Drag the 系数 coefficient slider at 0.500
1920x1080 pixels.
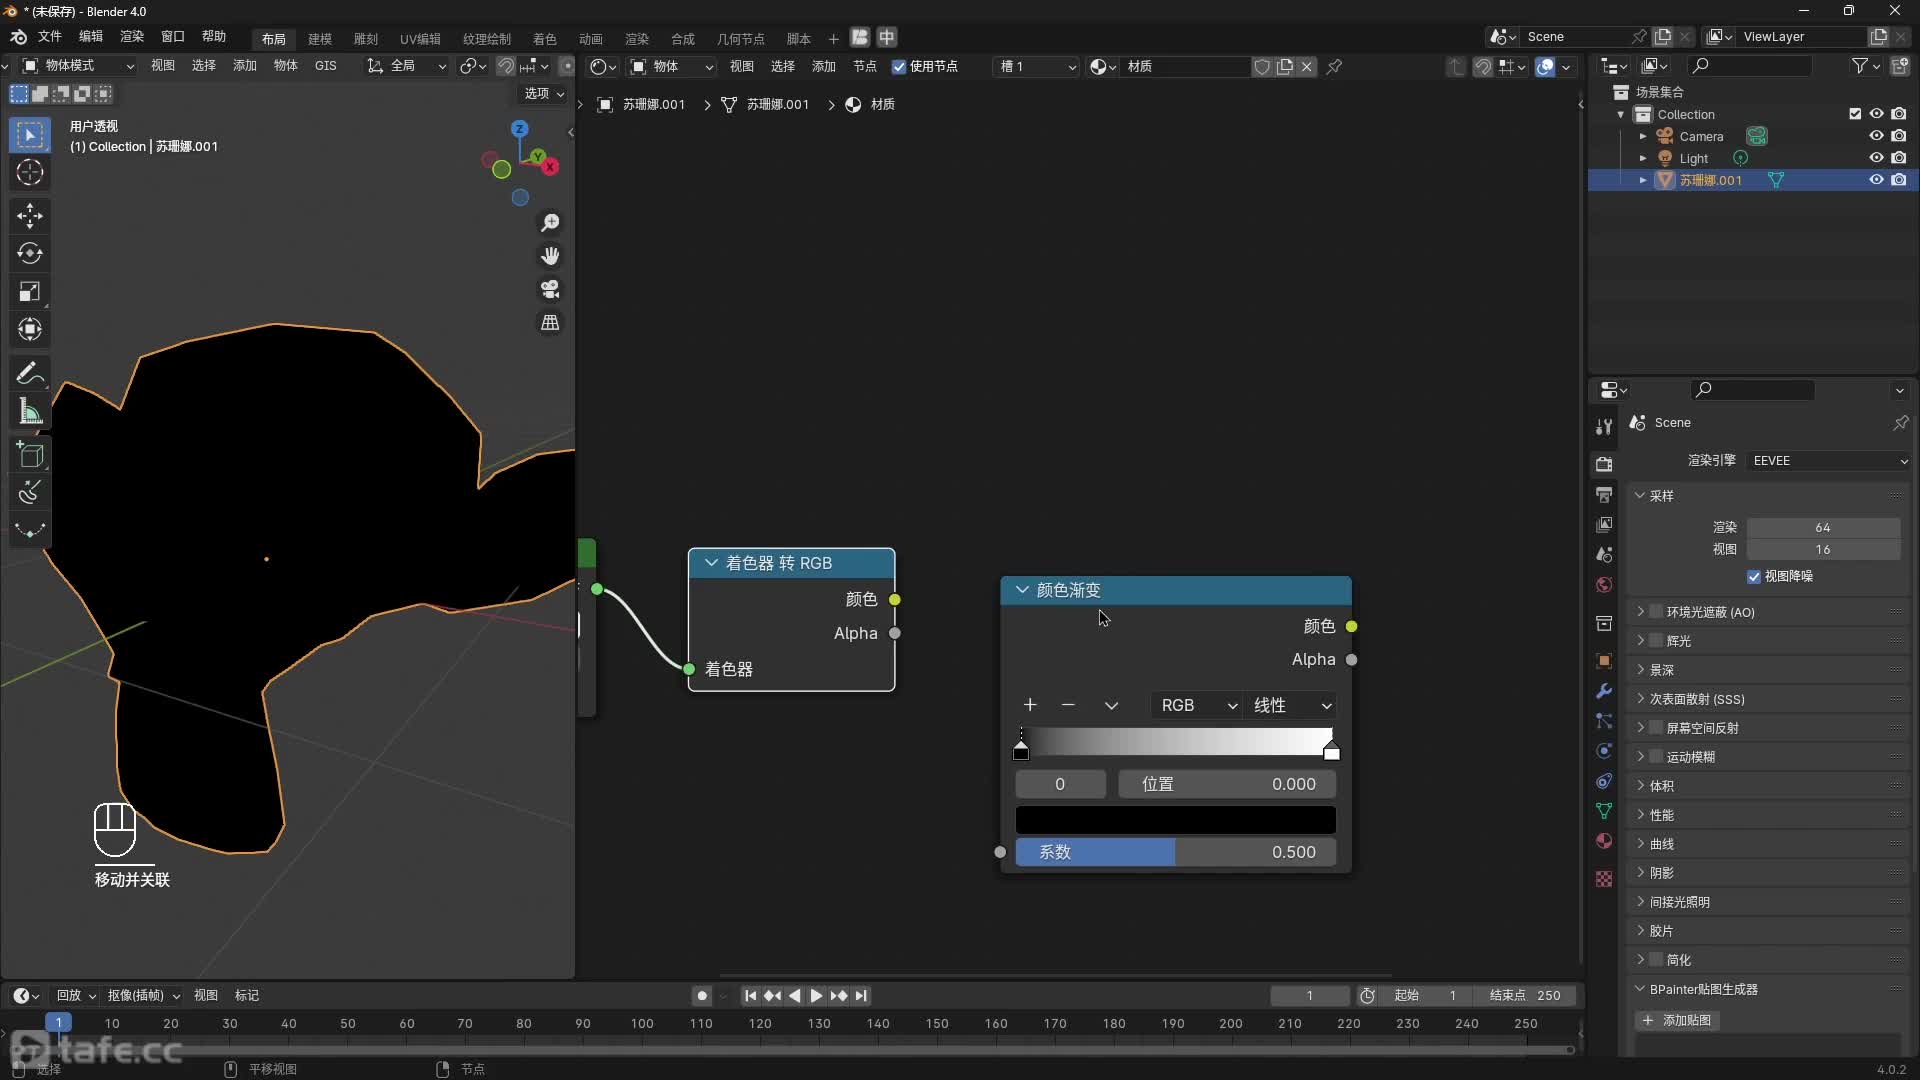(1174, 851)
